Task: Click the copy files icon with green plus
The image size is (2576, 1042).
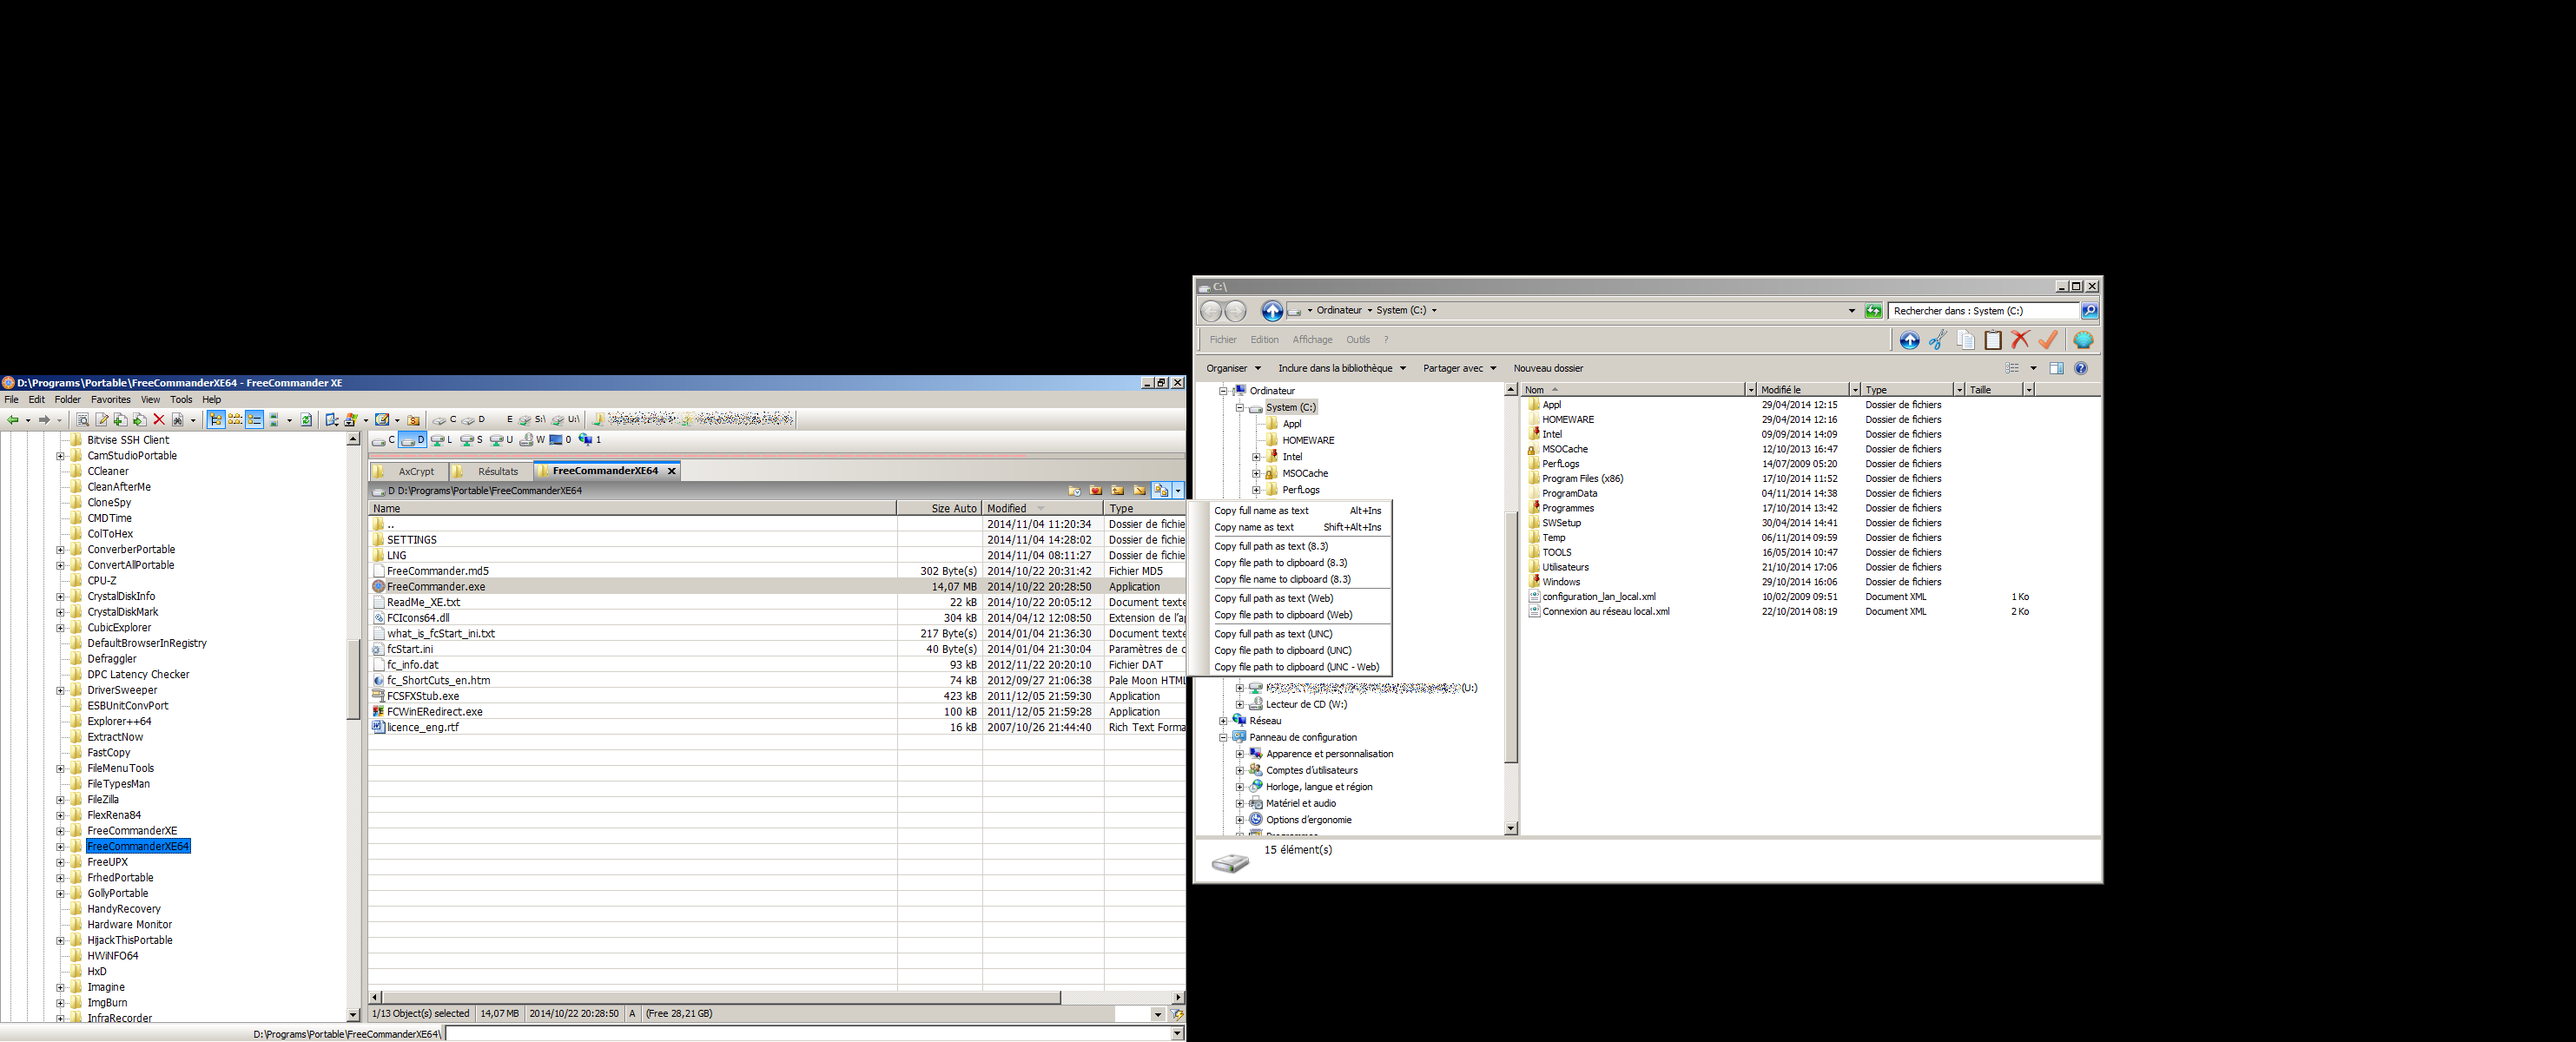Action: (120, 420)
